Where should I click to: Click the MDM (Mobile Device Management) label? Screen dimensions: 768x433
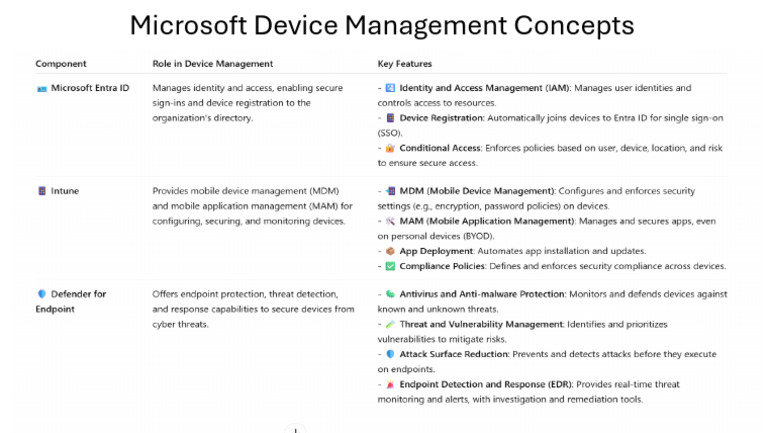point(477,191)
